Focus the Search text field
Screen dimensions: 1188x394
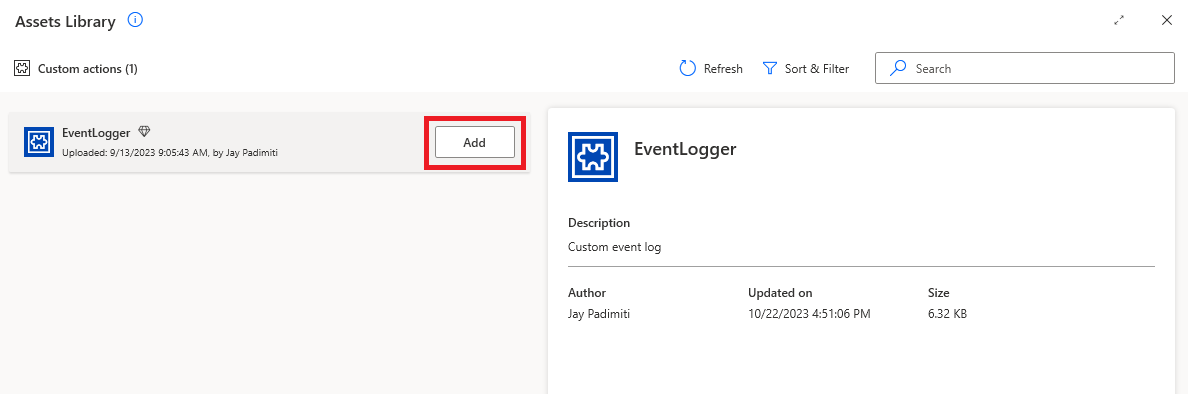tap(1025, 68)
